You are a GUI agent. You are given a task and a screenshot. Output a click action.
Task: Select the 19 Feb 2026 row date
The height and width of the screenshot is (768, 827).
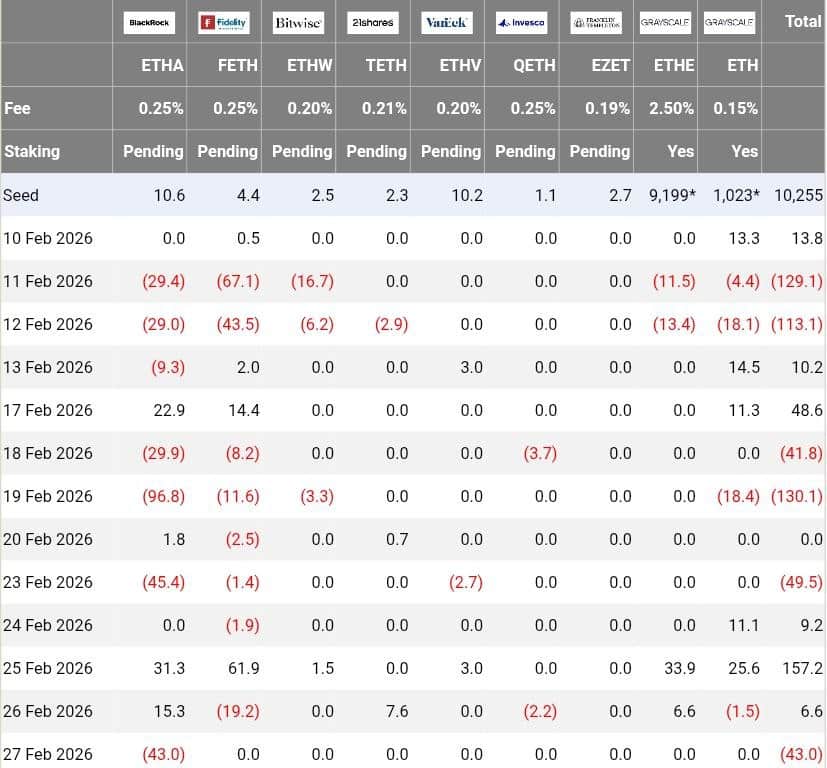coord(47,496)
